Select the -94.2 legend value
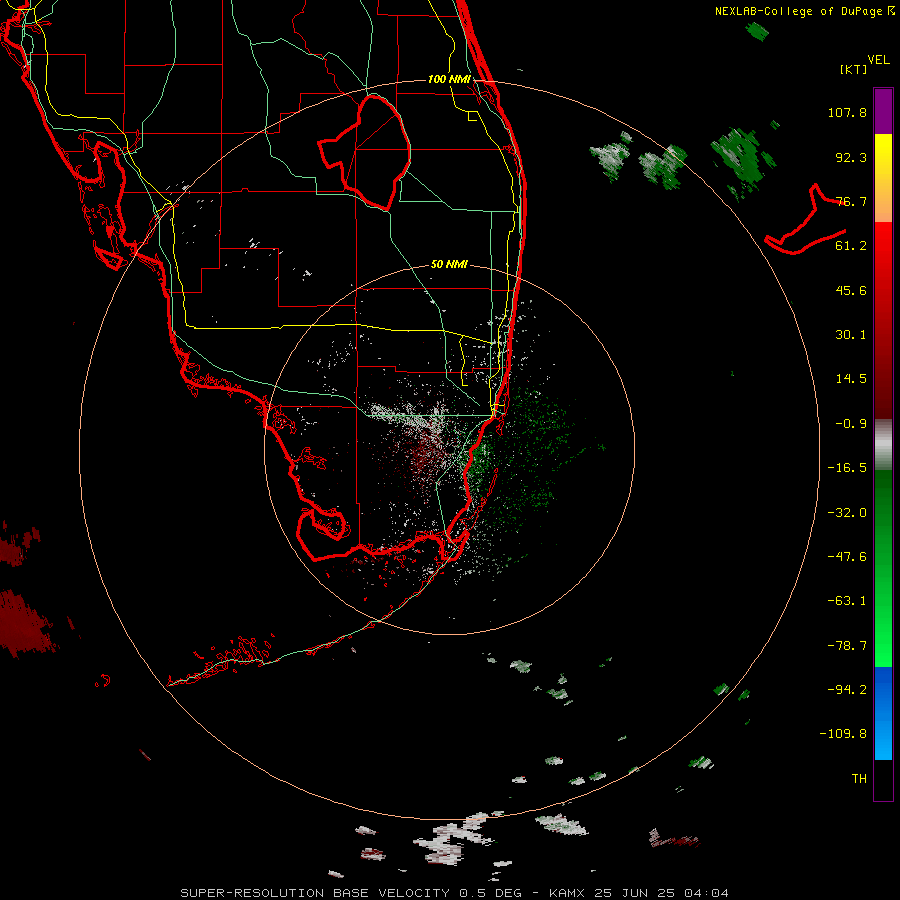 847,690
